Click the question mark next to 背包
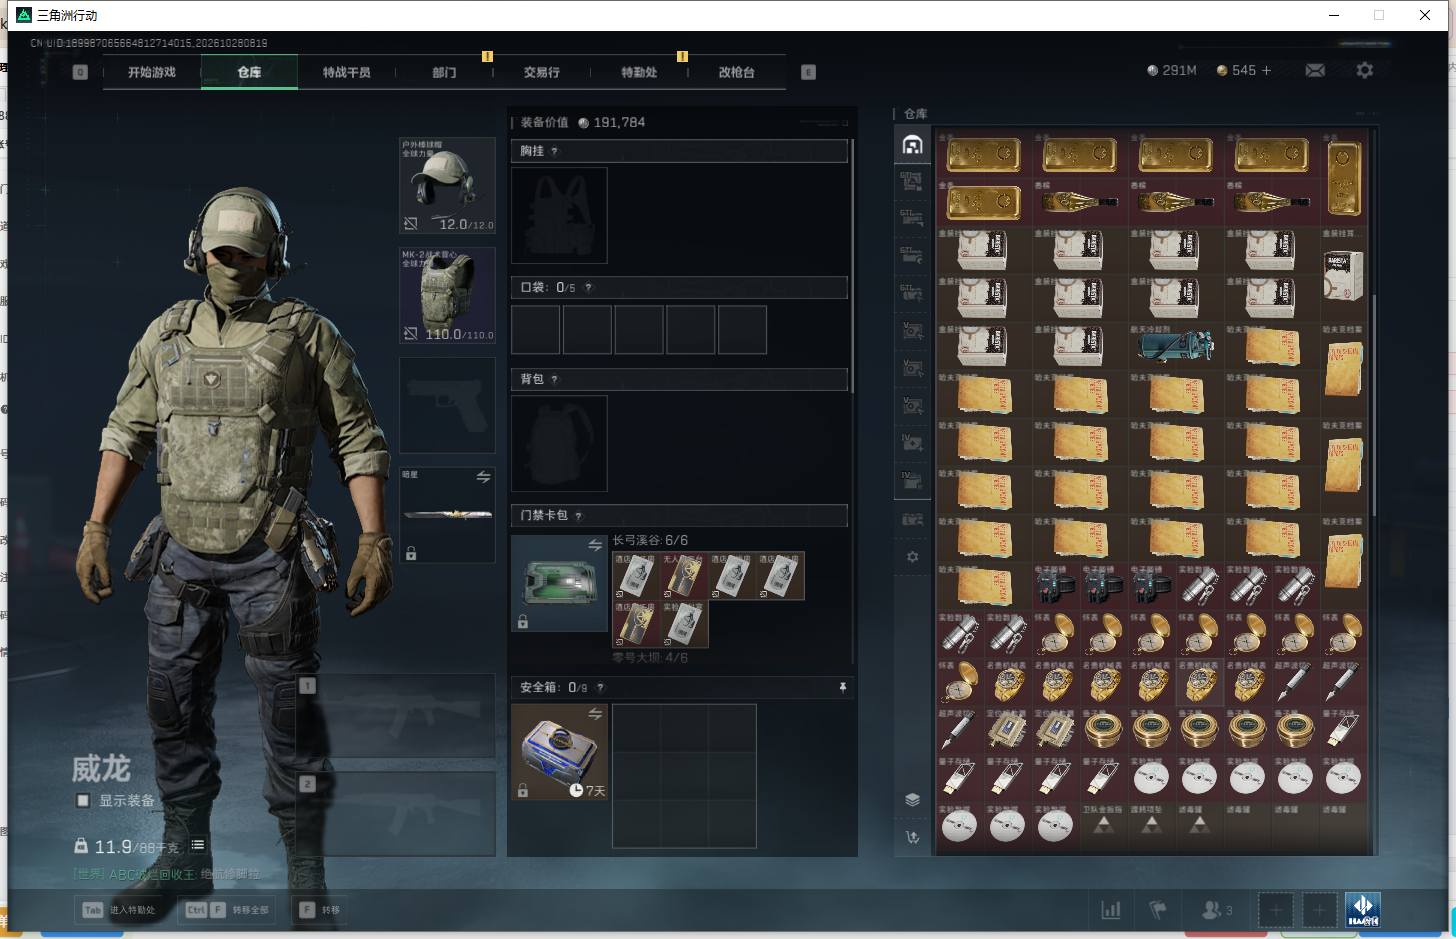1456x939 pixels. pos(554,379)
